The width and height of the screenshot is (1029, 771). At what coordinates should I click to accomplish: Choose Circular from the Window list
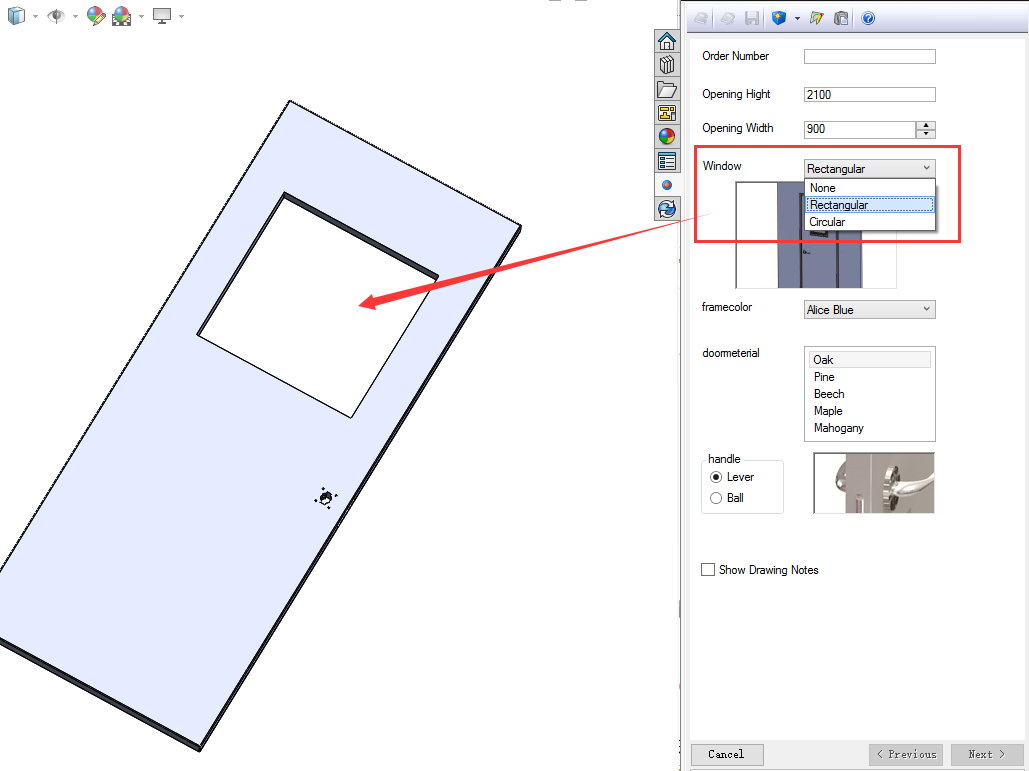(827, 222)
